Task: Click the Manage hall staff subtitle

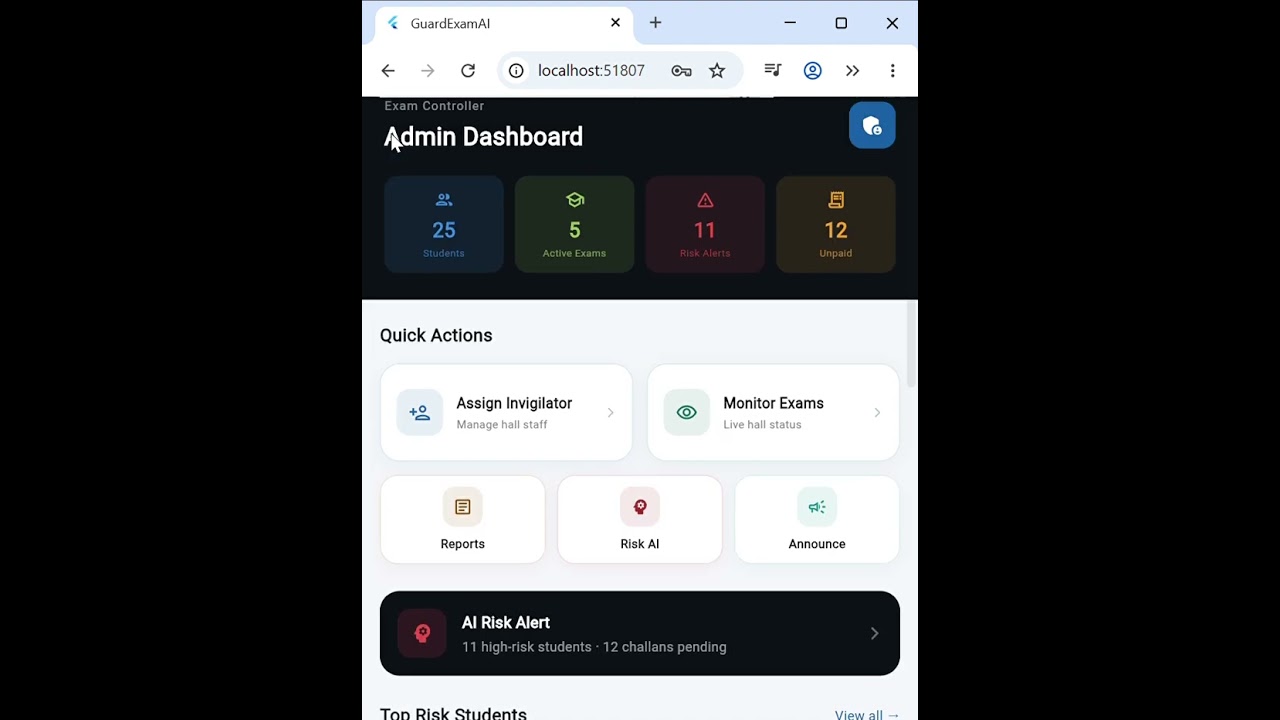Action: (x=502, y=425)
